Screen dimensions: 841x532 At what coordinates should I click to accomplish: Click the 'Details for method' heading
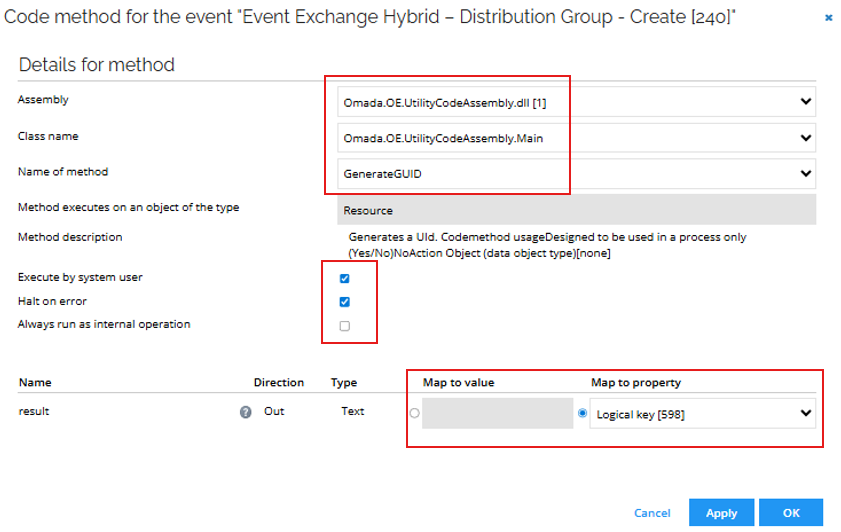(x=97, y=65)
